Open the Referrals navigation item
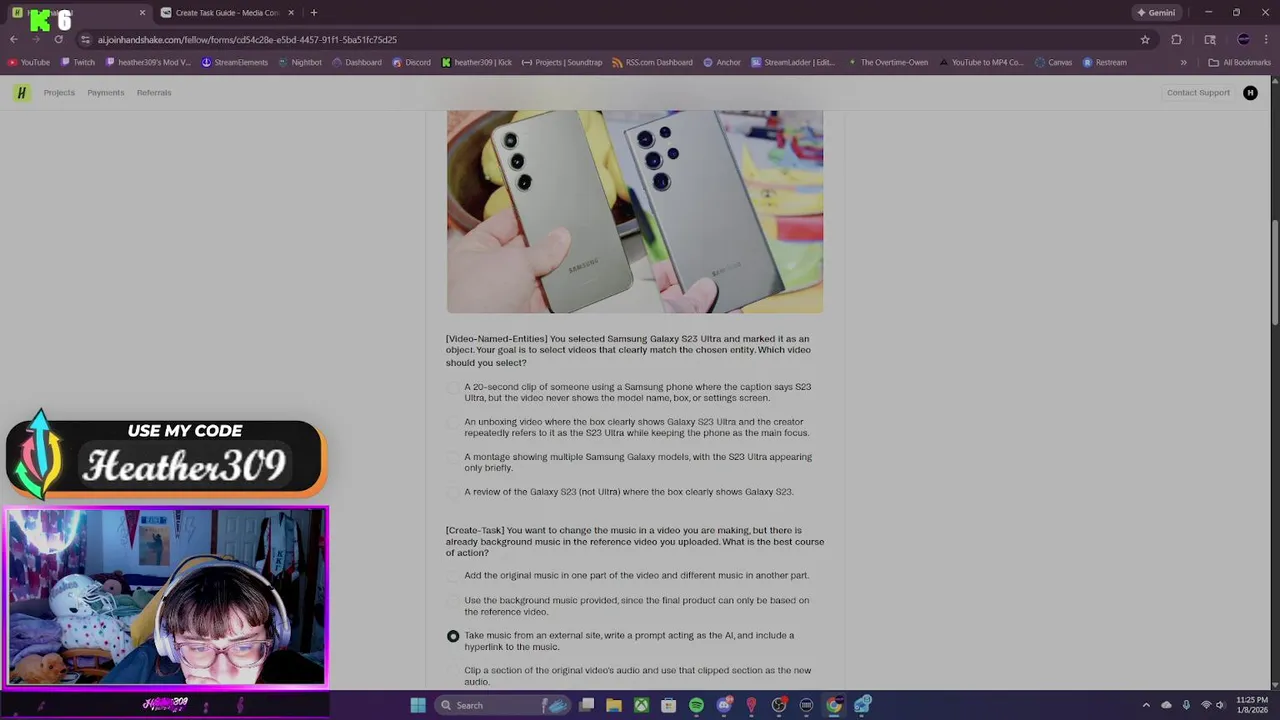 154,92
